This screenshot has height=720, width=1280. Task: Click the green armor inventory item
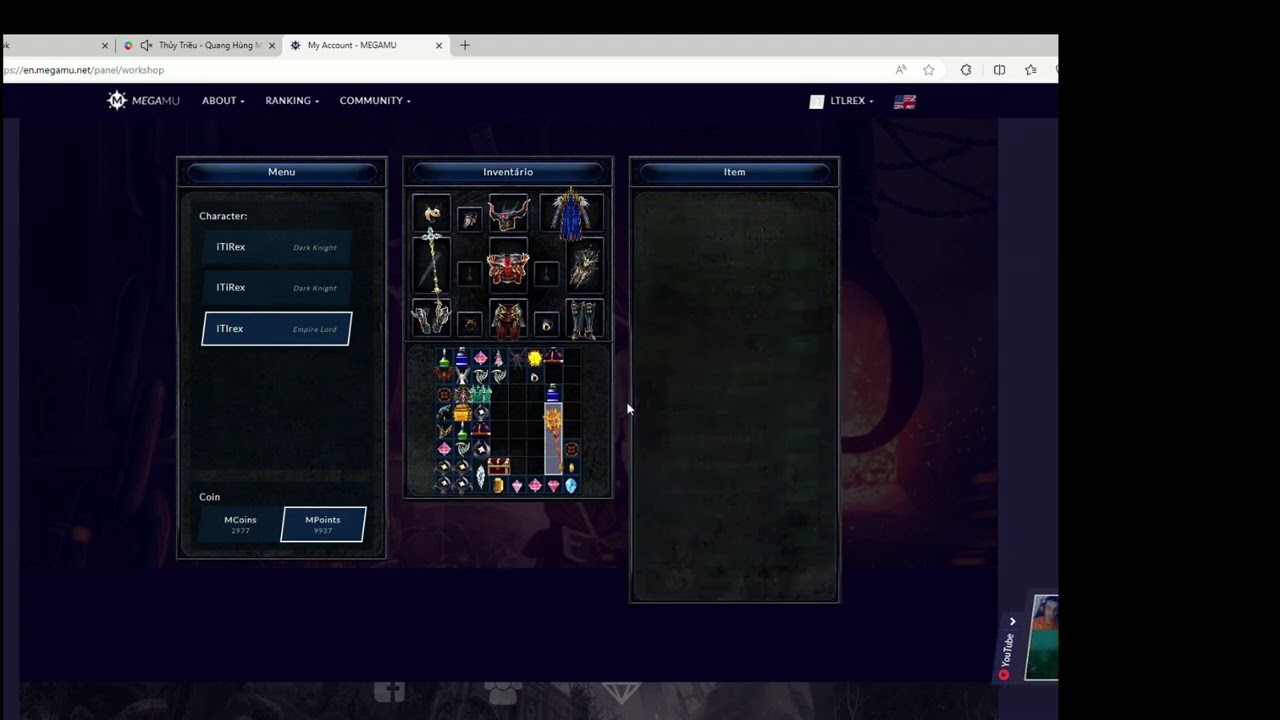pyautogui.click(x=481, y=394)
